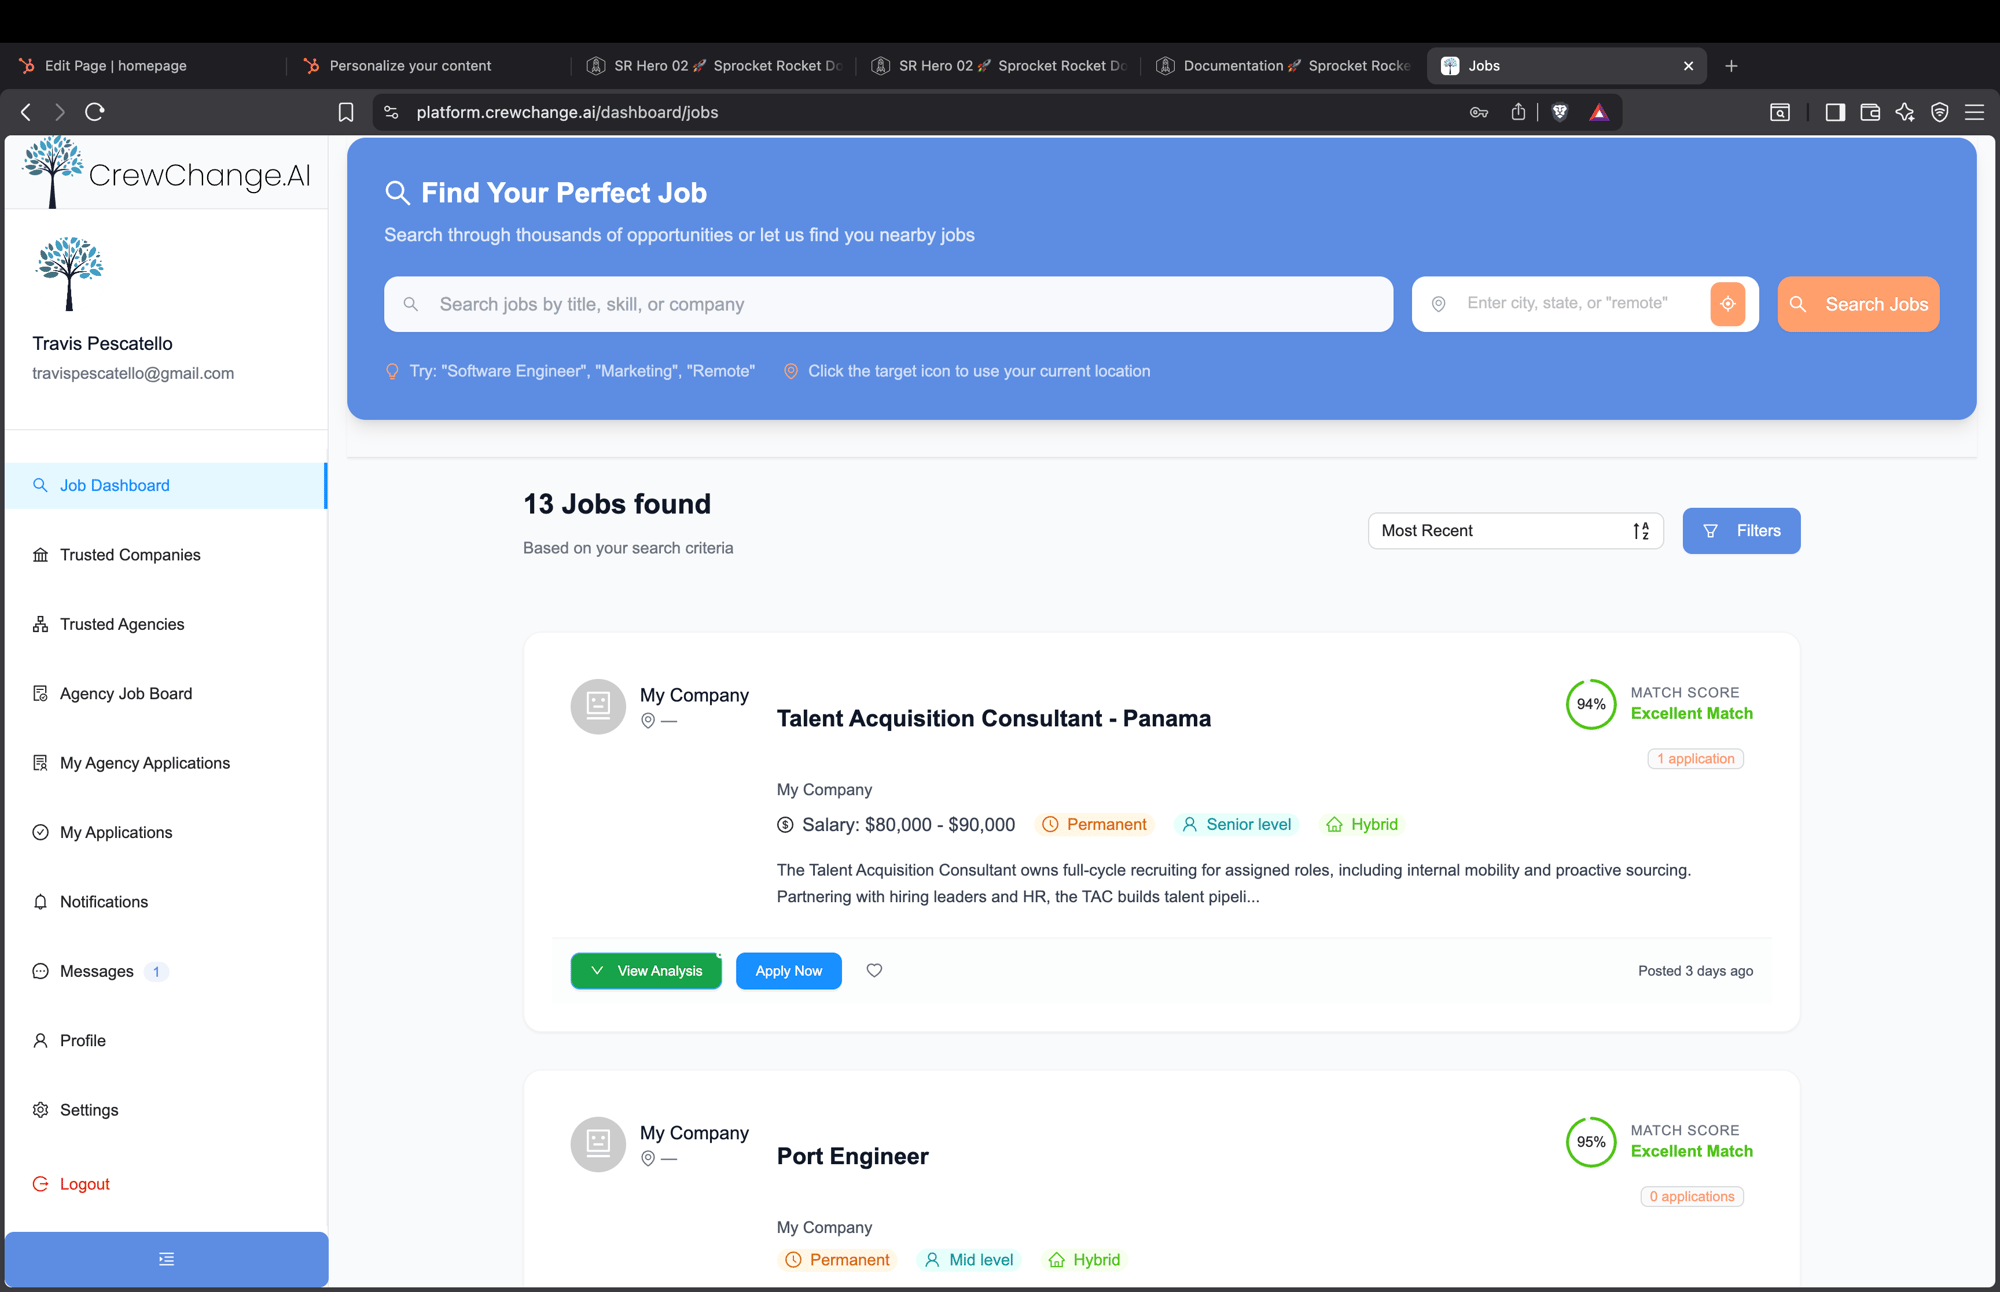Viewport: 2000px width, 1292px height.
Task: Favorite the Talent Acquisition Consultant job
Action: [x=874, y=970]
